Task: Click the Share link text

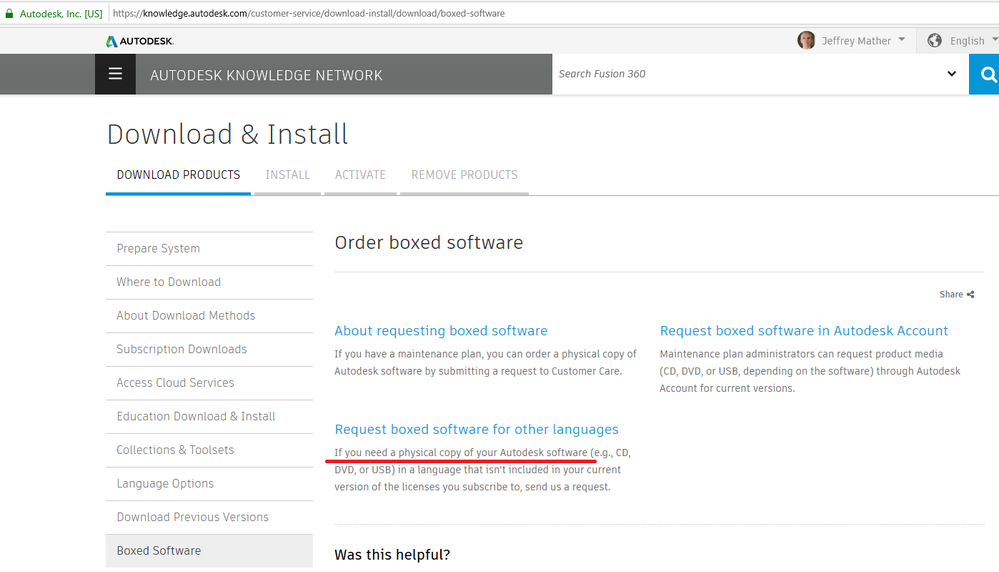Action: click(951, 294)
